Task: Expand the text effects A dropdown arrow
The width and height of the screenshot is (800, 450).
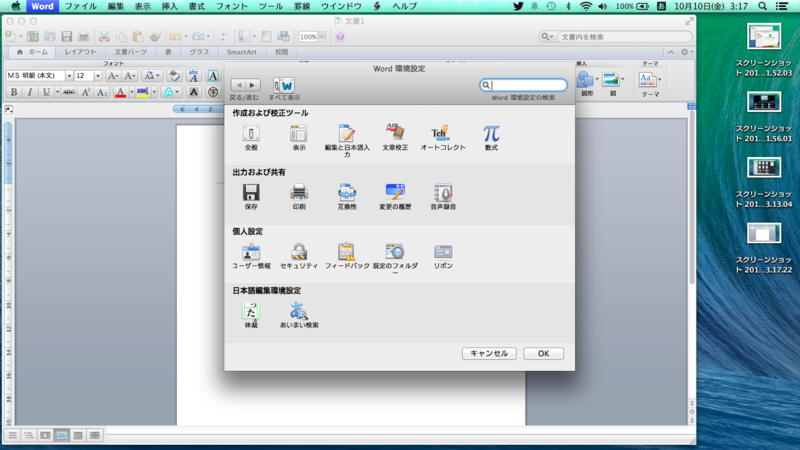Action: [177, 92]
